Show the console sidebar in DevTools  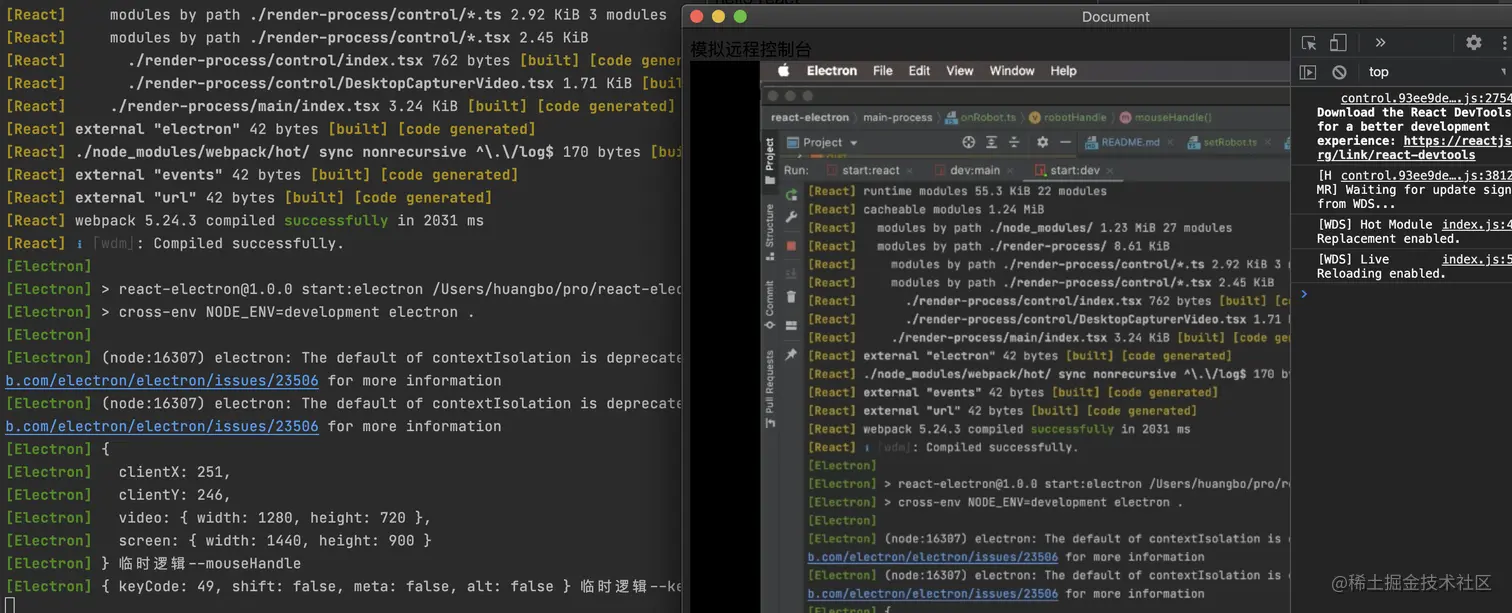click(x=1308, y=72)
